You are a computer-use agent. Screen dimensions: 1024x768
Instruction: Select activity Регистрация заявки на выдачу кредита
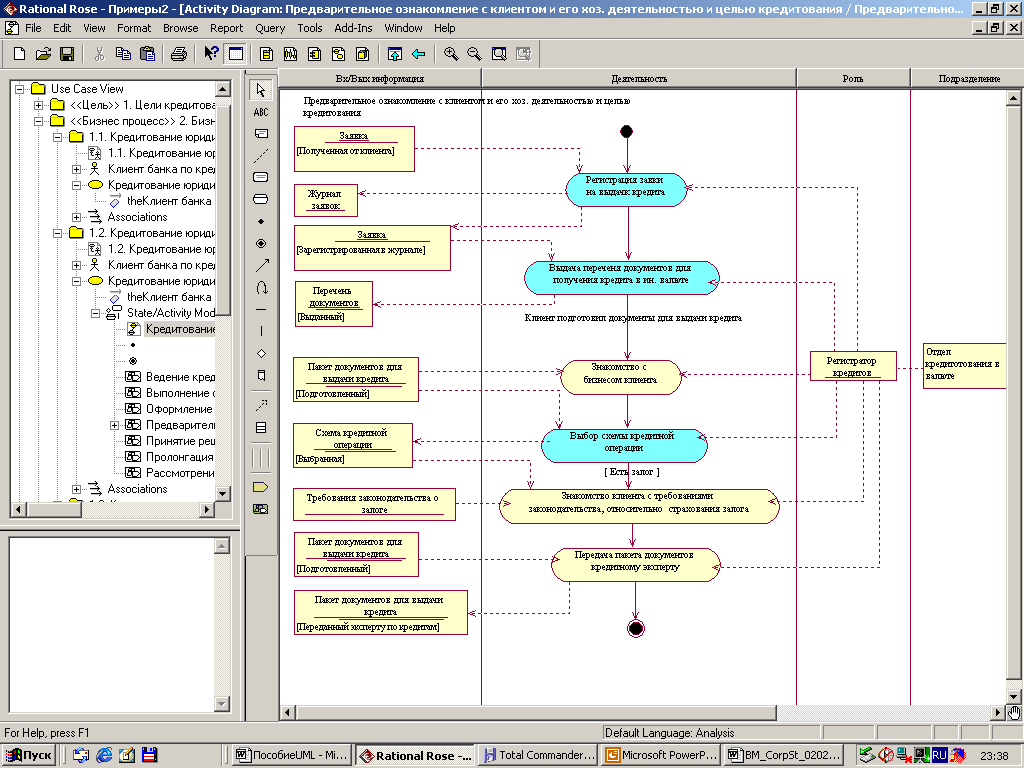tap(626, 189)
